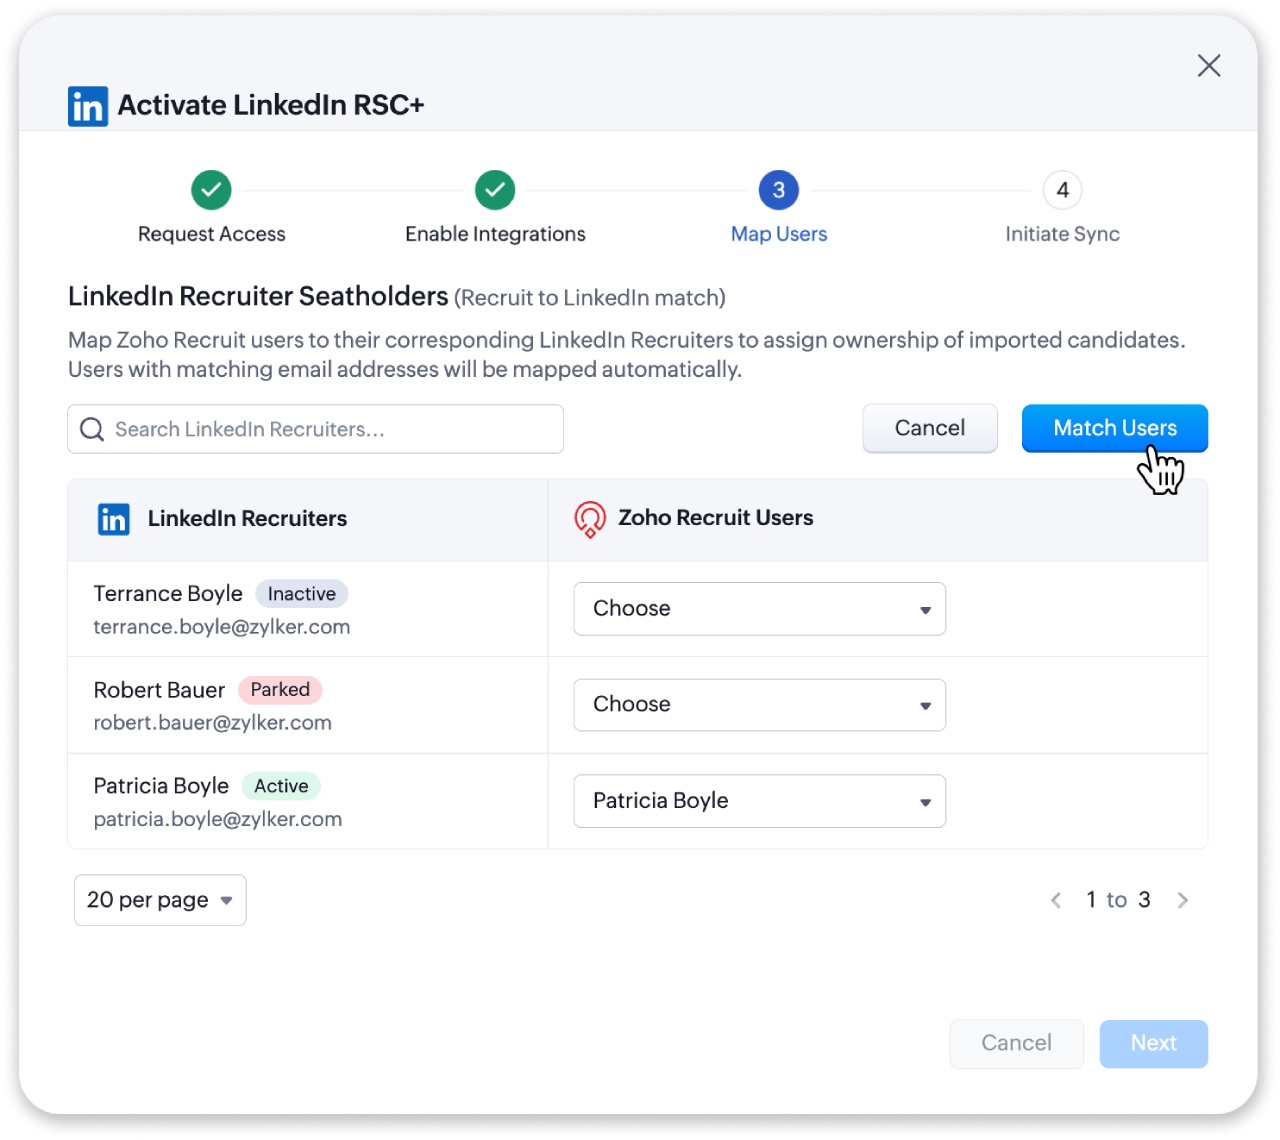Click the Inactive status badge
Screen dimensions: 1280x1140
click(x=302, y=594)
